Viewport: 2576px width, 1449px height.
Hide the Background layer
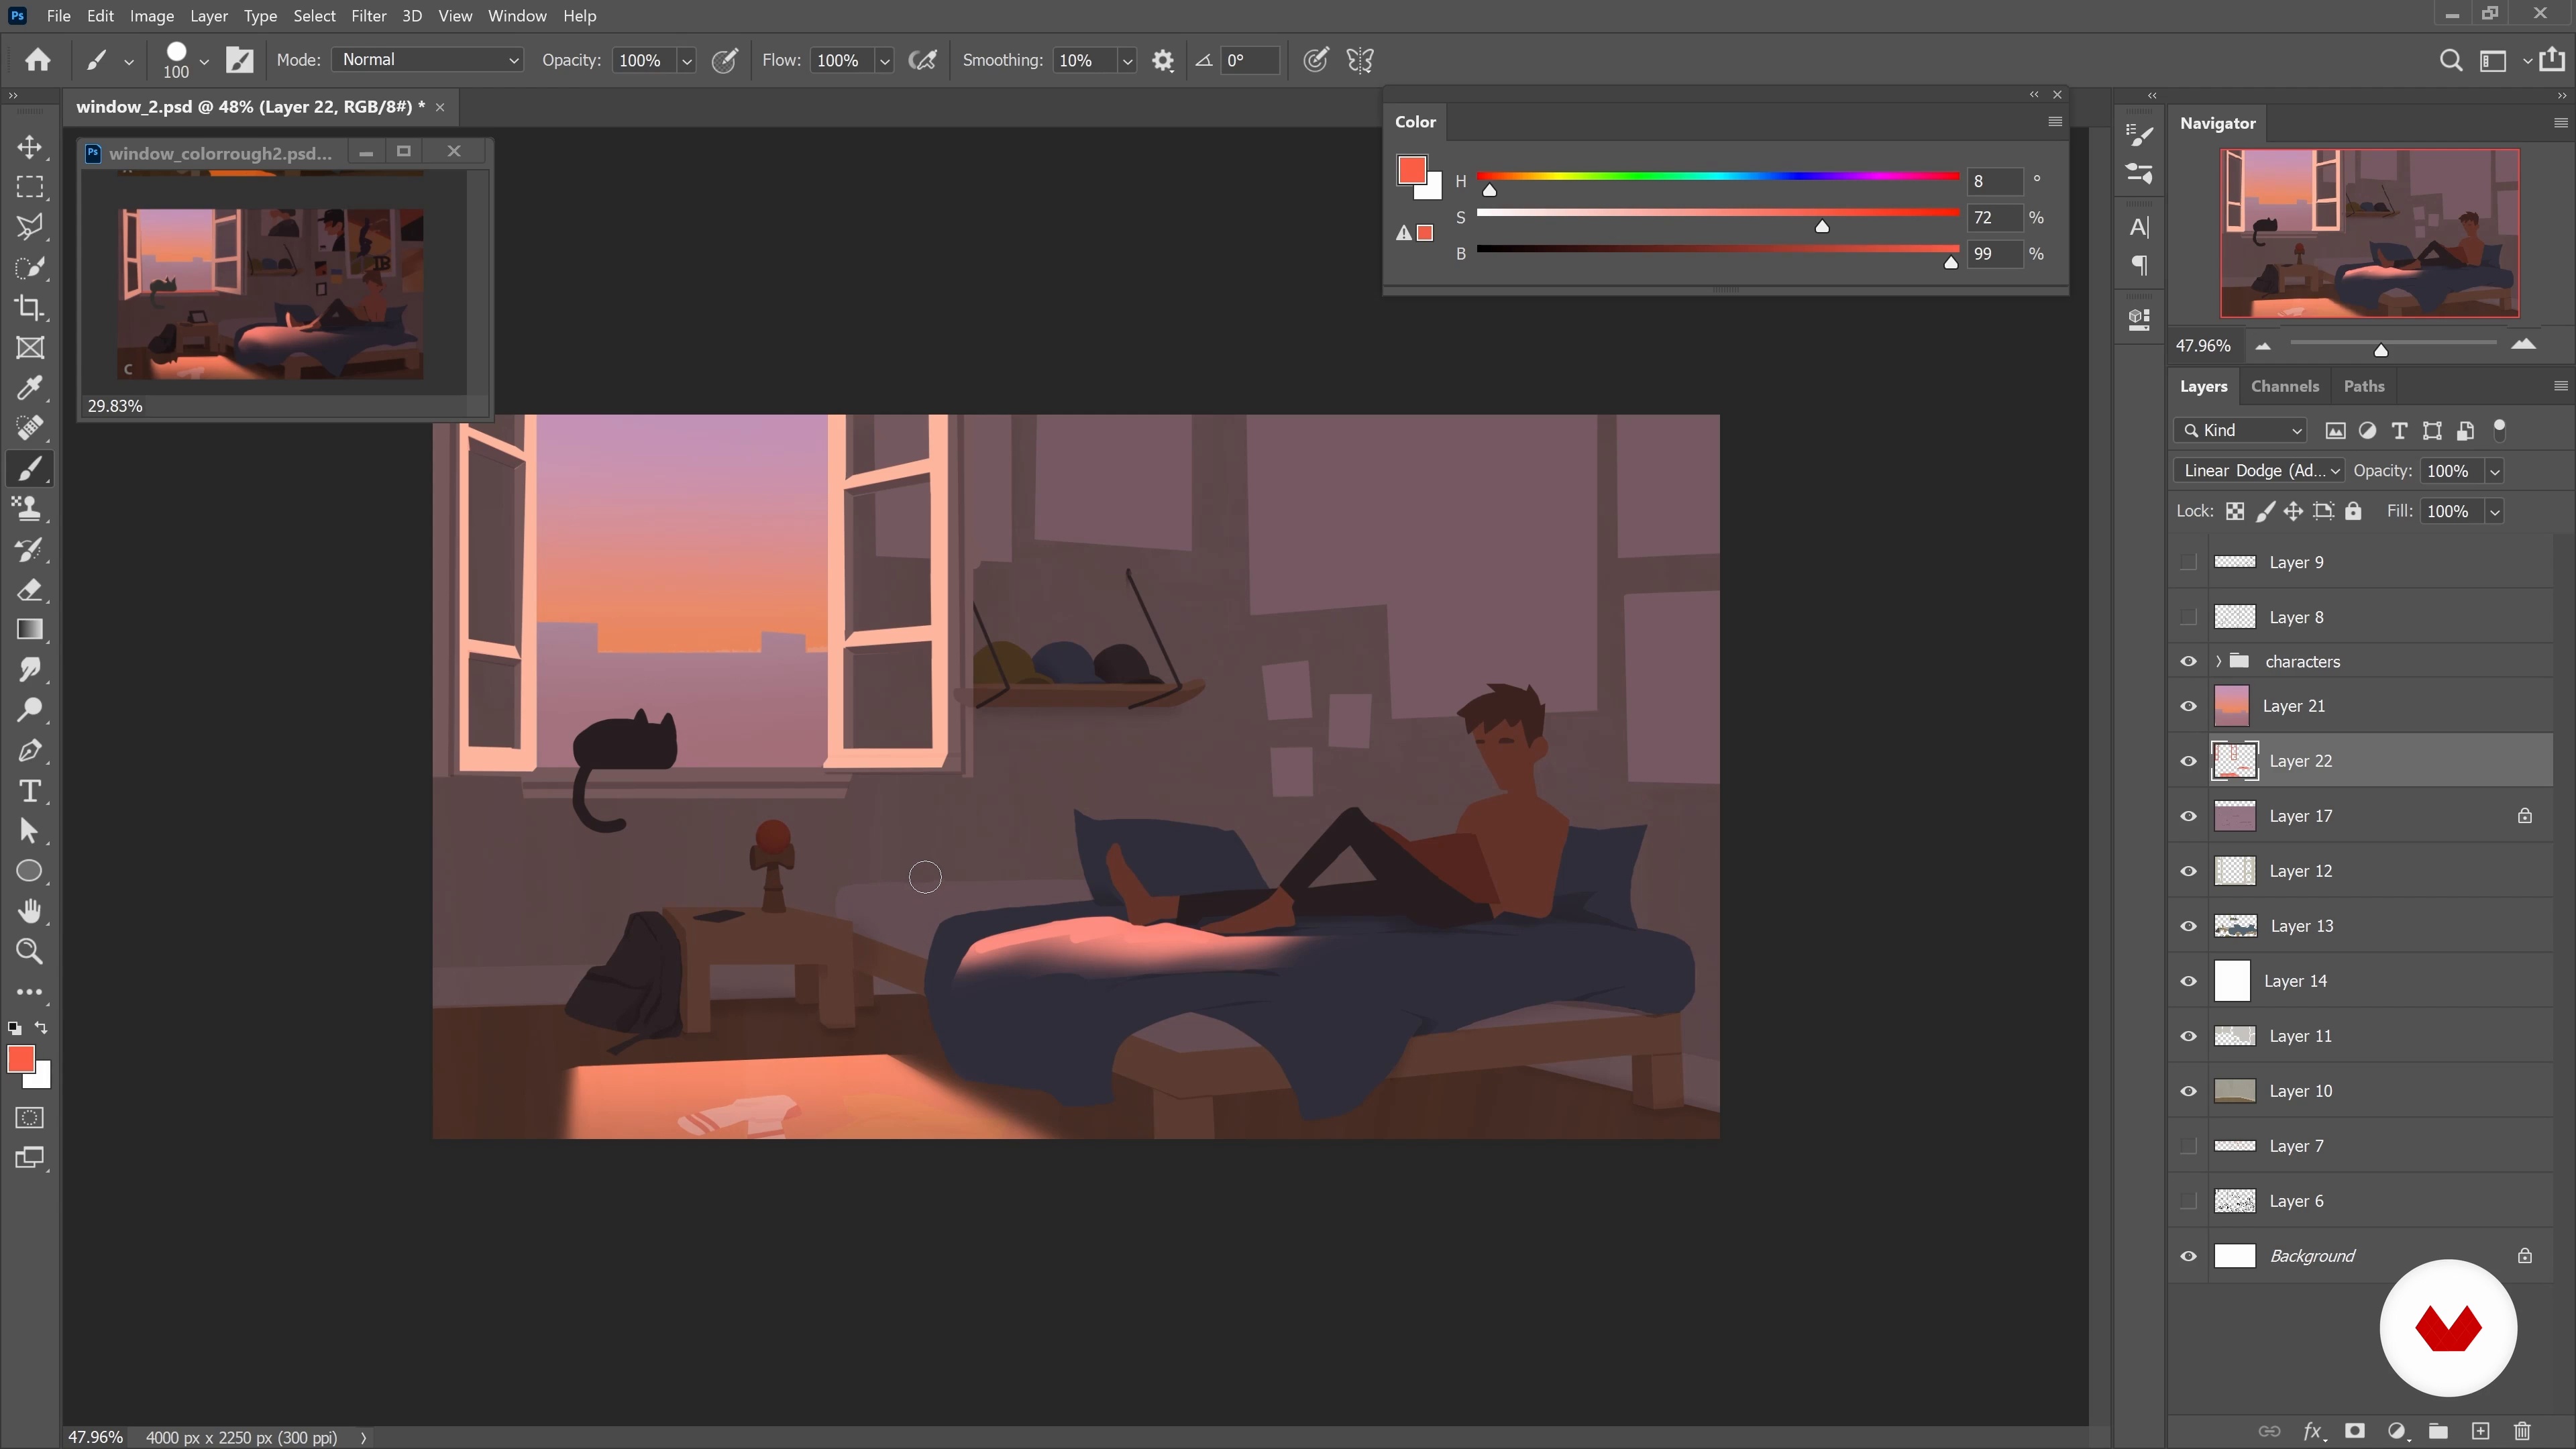point(2188,1256)
